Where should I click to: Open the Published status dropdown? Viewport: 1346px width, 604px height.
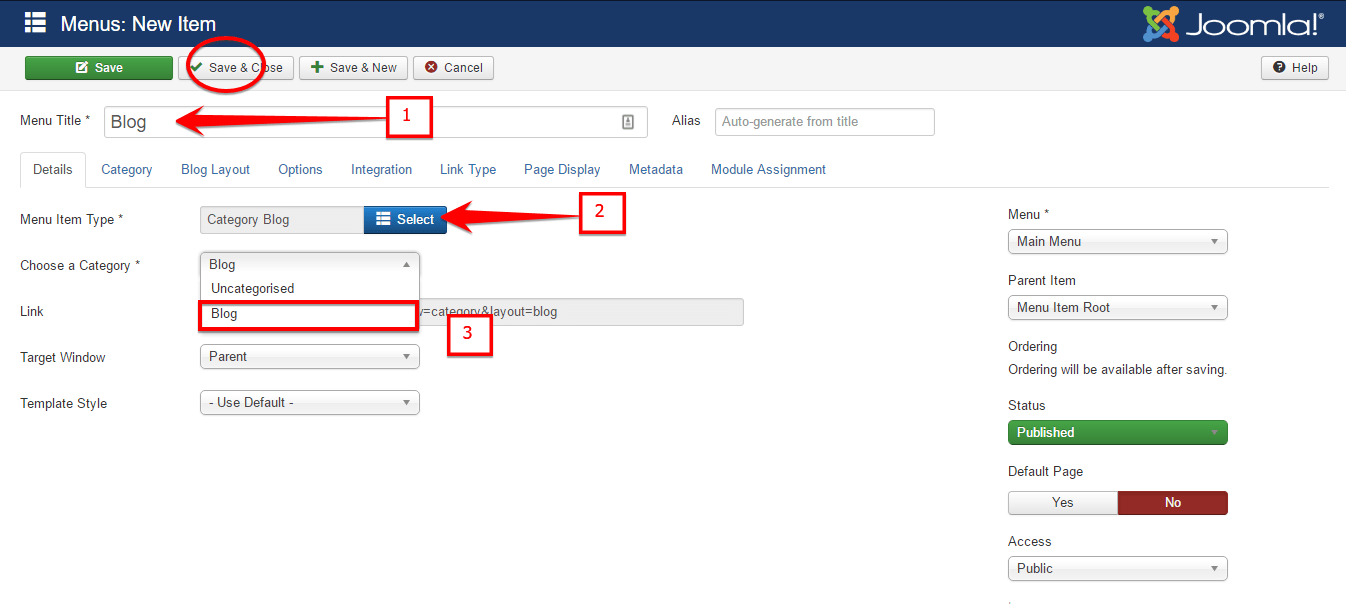[1117, 432]
